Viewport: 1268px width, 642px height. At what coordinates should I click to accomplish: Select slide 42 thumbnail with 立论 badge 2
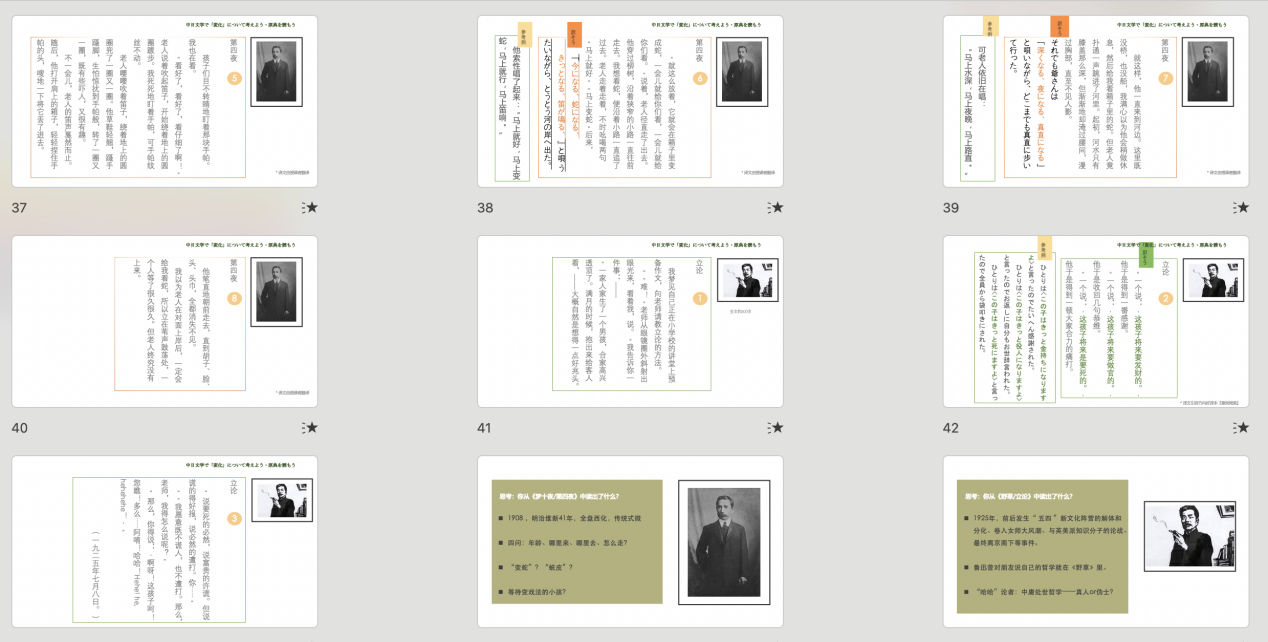point(1096,321)
